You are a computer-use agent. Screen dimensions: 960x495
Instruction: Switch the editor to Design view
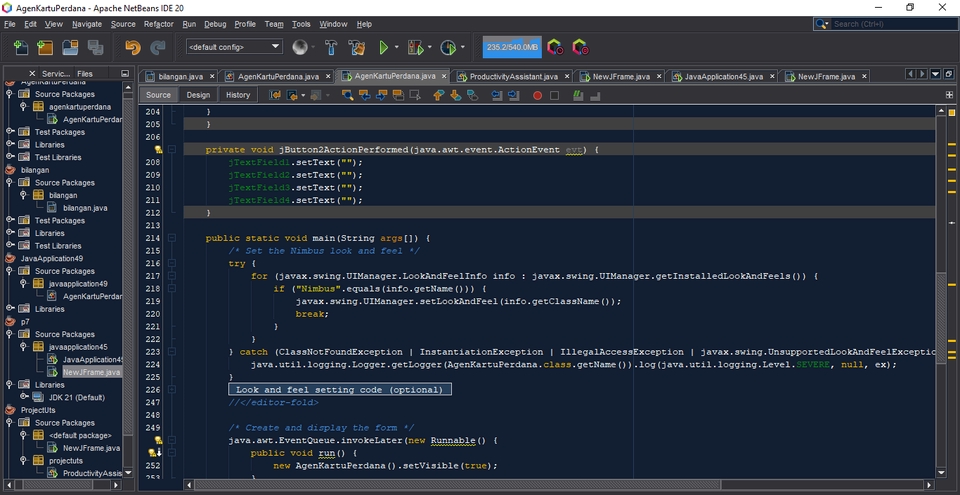tap(198, 95)
